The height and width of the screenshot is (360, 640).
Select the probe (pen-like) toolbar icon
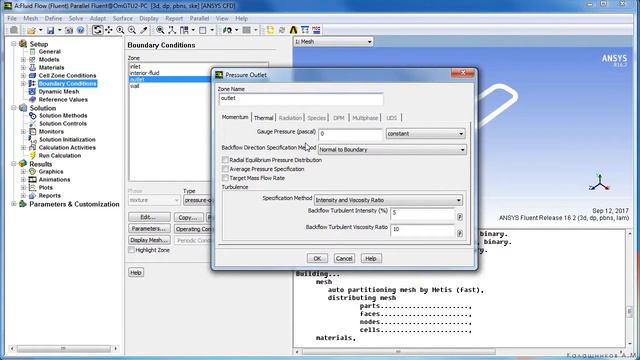click(144, 30)
